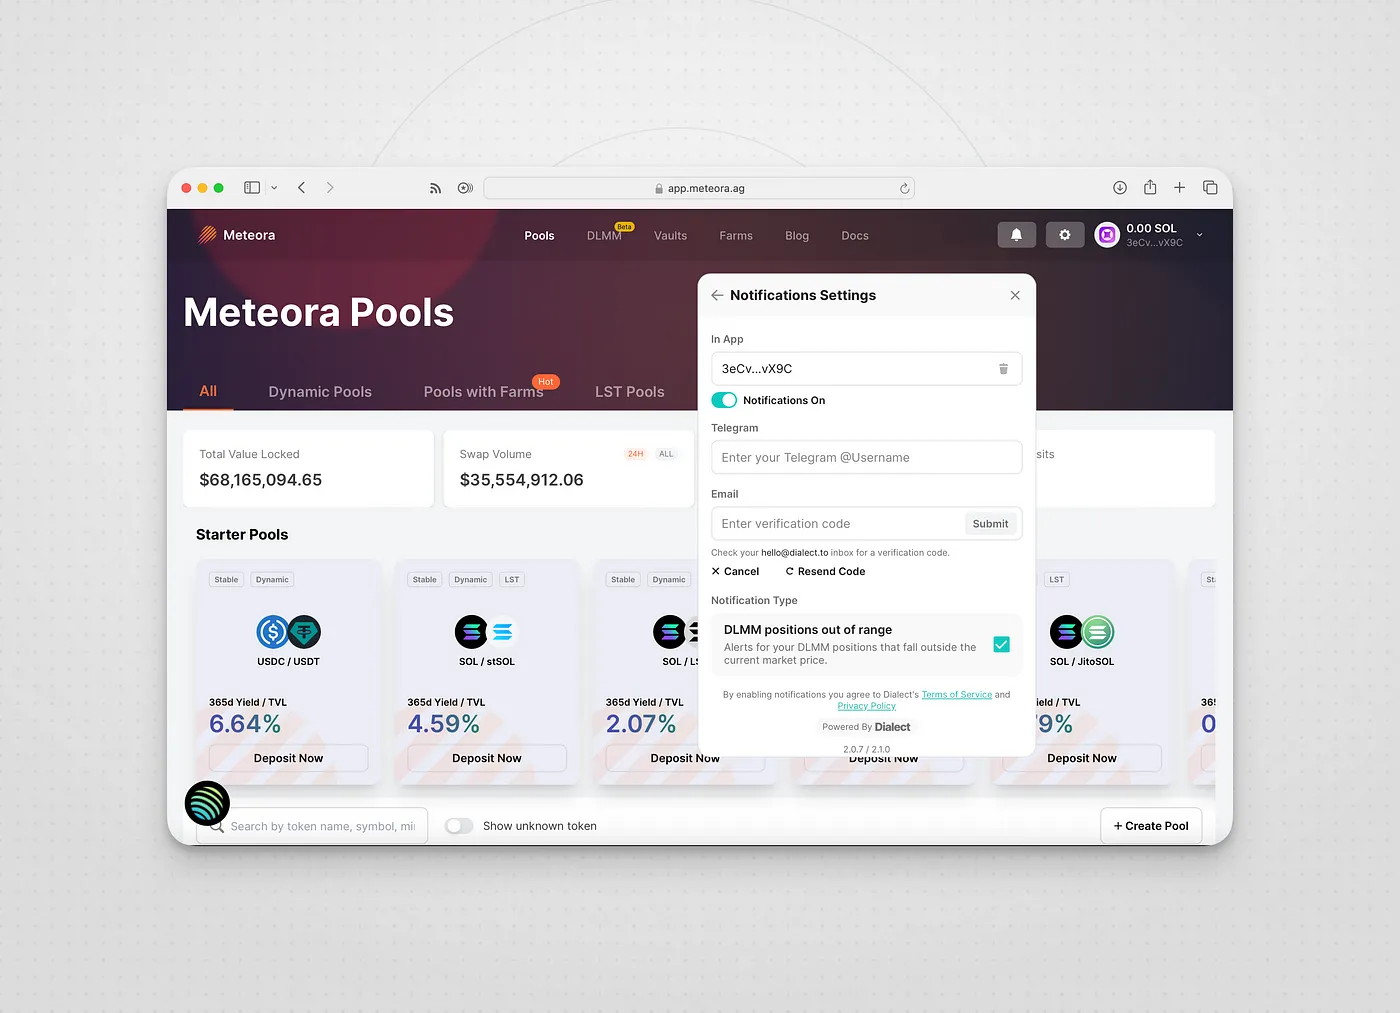1400x1013 pixels.
Task: Go back with the Notifications Settings arrow
Action: pyautogui.click(x=717, y=295)
